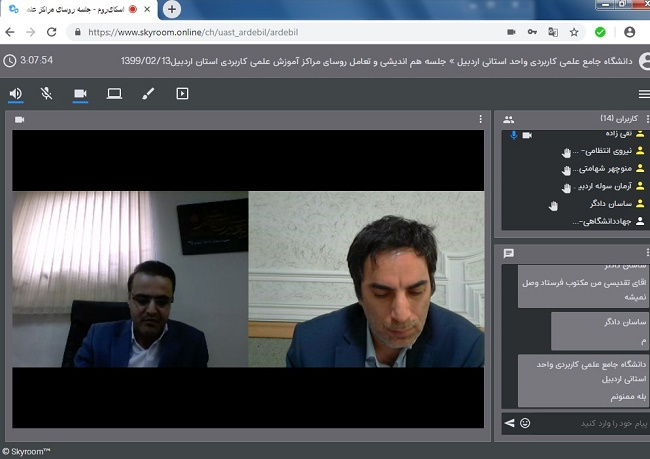The image size is (650, 459).
Task: Open the emoji picker in chat
Action: pyautogui.click(x=525, y=423)
